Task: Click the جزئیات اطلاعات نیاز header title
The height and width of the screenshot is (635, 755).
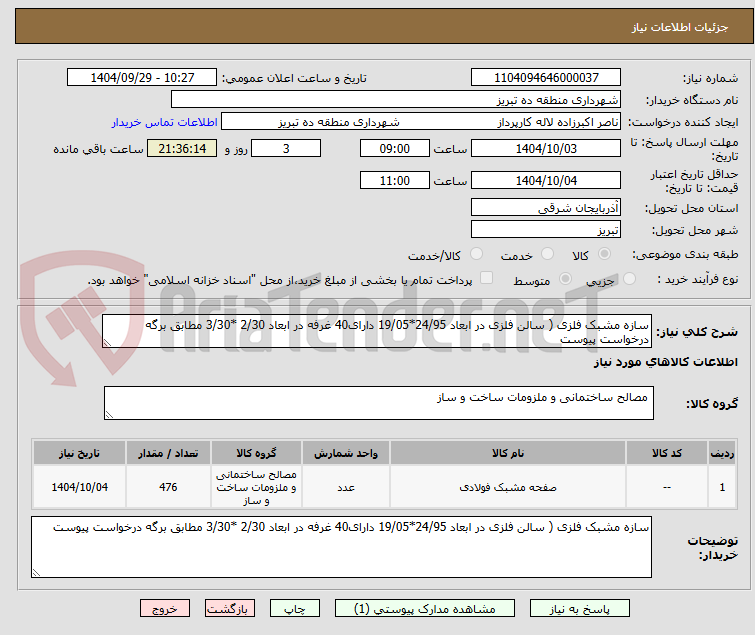Action: (x=680, y=27)
